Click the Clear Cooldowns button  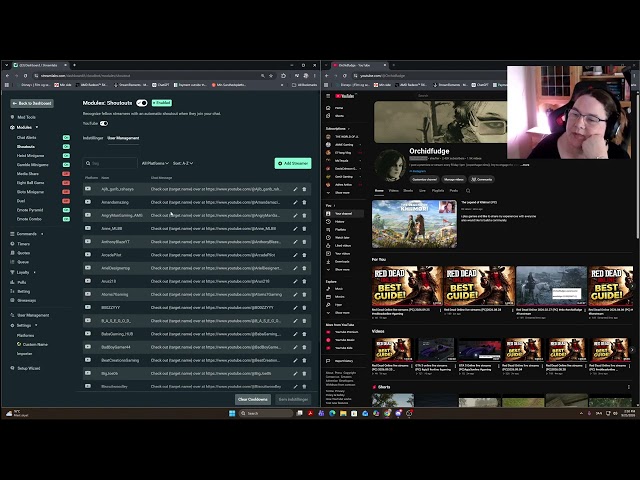pos(253,399)
